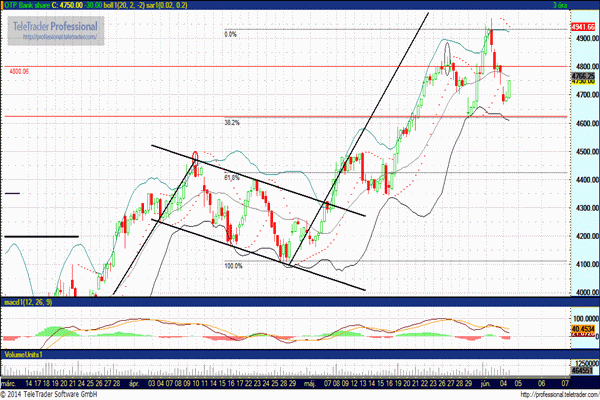Click the 464551 volume value tag
This screenshot has height=400, width=600.
[583, 371]
